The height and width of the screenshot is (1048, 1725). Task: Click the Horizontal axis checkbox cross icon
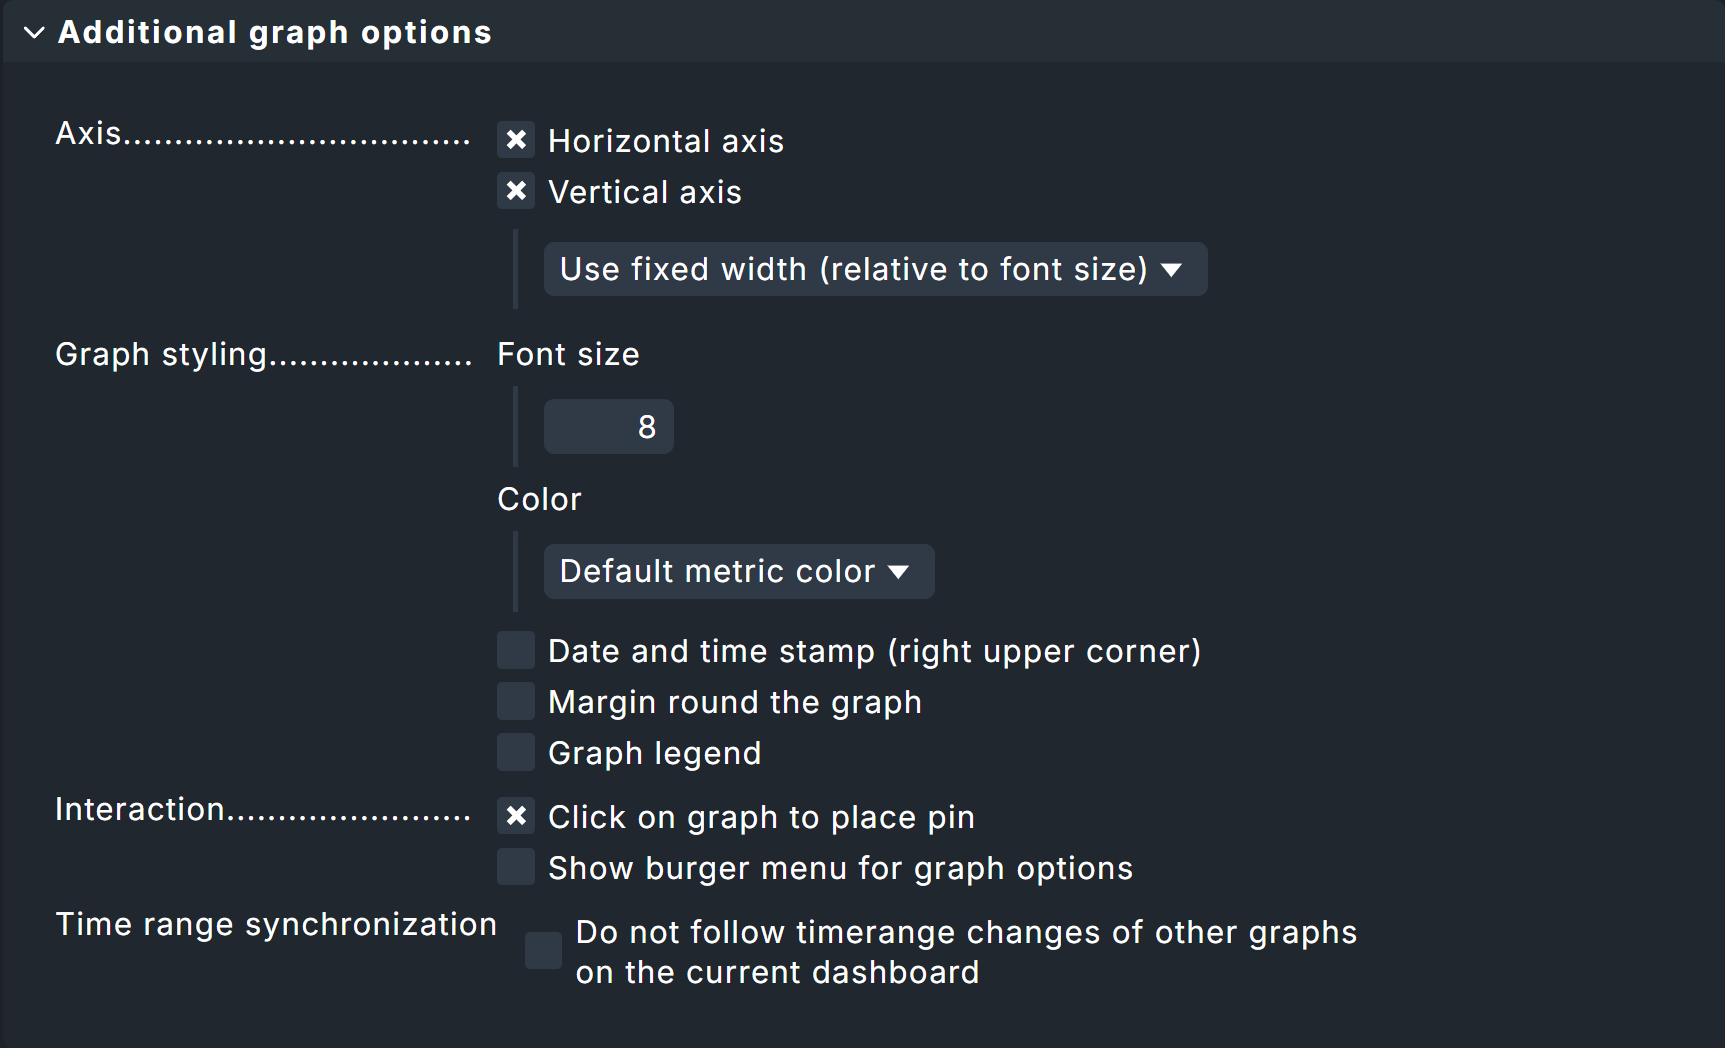point(516,140)
